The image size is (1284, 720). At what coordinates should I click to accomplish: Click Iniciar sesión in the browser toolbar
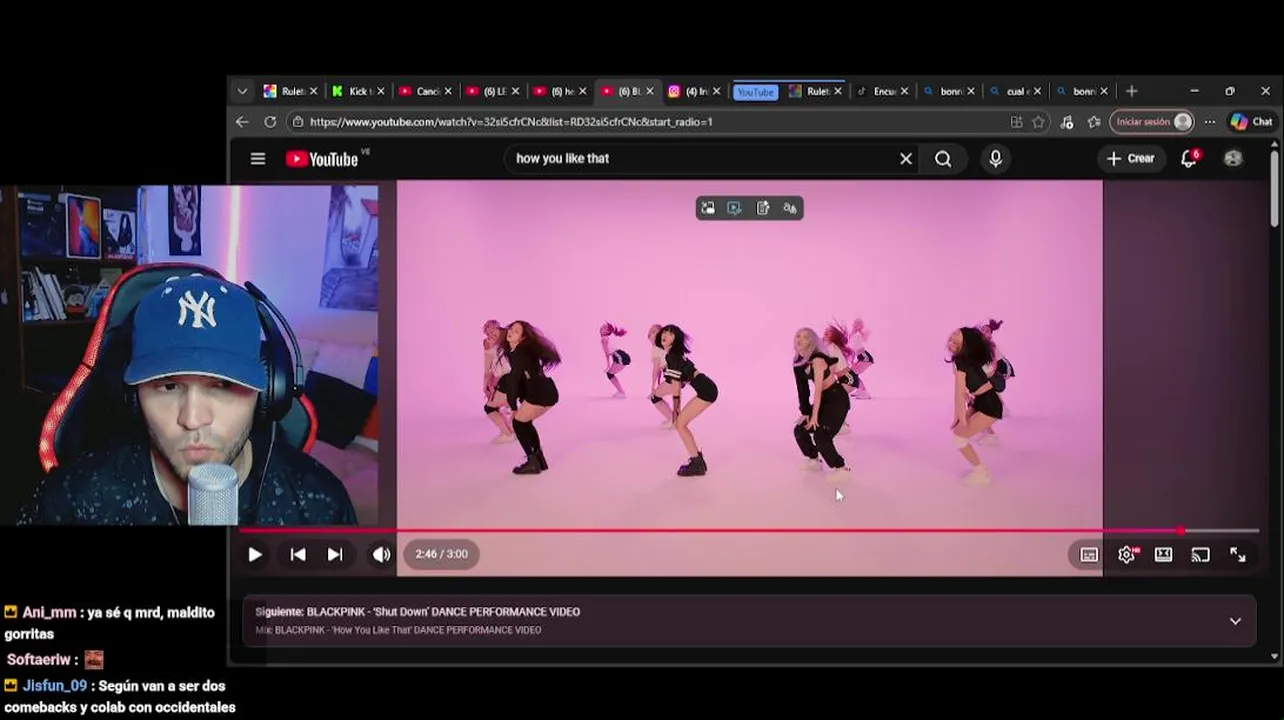pos(1152,122)
